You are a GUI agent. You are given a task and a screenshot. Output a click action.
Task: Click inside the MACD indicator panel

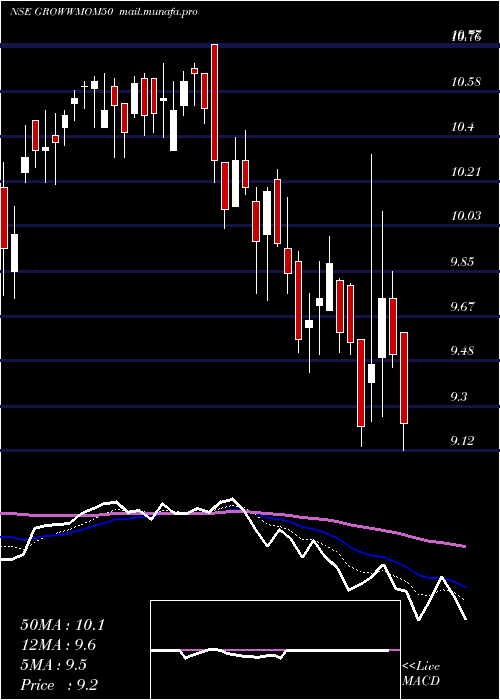point(275,650)
